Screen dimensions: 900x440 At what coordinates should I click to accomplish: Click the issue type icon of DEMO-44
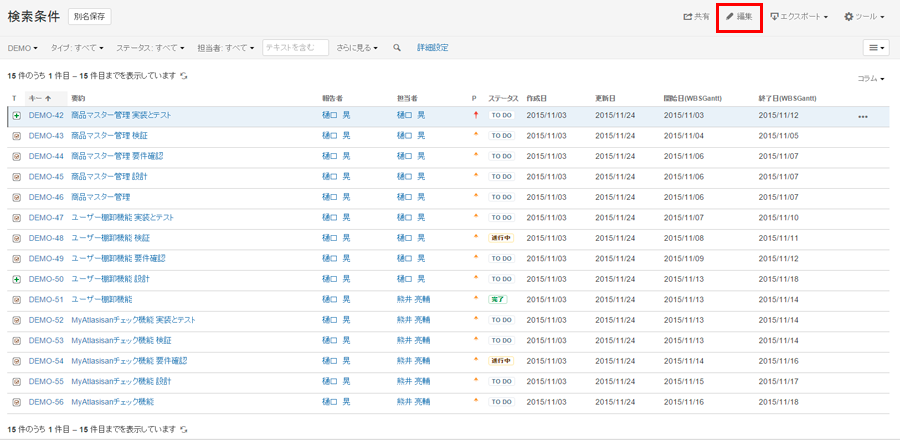(x=17, y=156)
